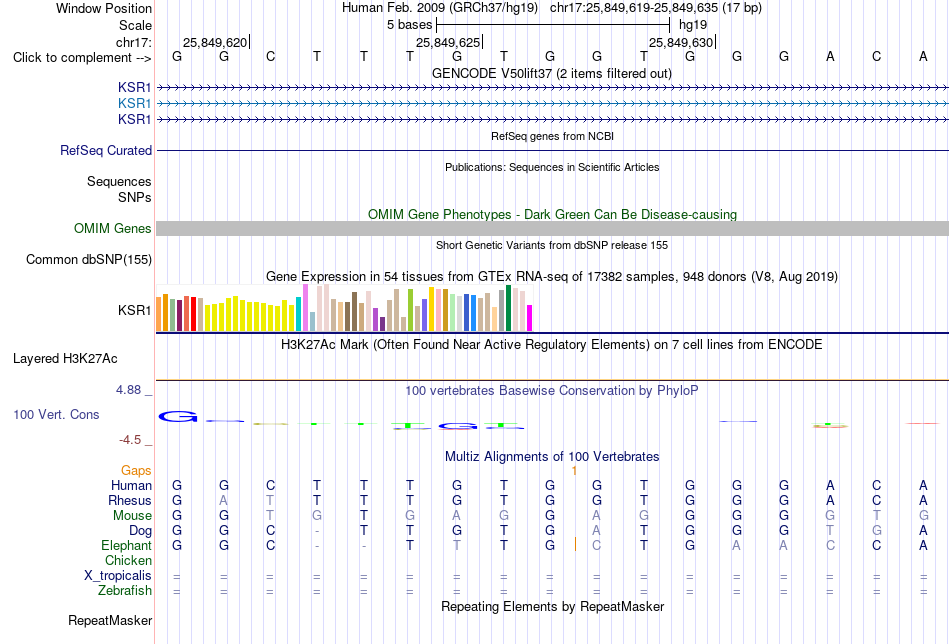Viewport: 950px width, 644px height.
Task: Click the KSR1 label beside the GTEx bar chart
Action: tap(135, 310)
